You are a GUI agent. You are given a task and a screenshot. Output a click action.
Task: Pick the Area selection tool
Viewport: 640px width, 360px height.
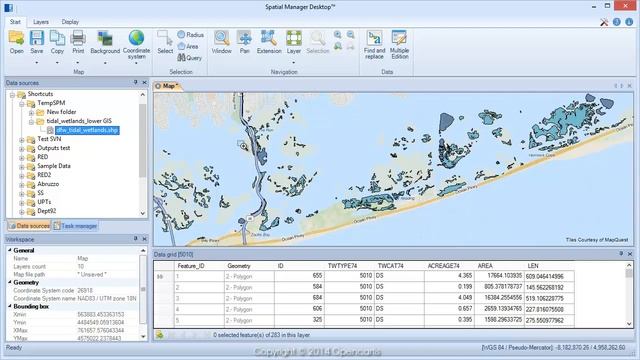(x=188, y=46)
